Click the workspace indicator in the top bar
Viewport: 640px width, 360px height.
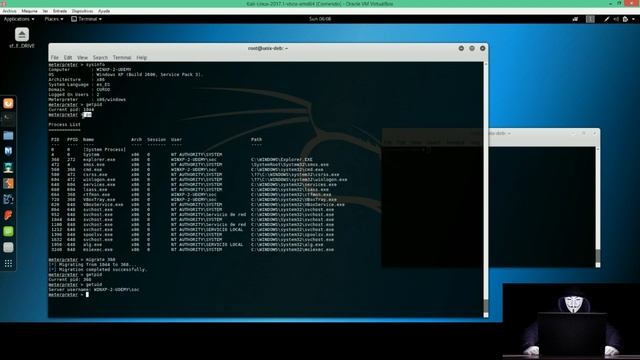590,19
